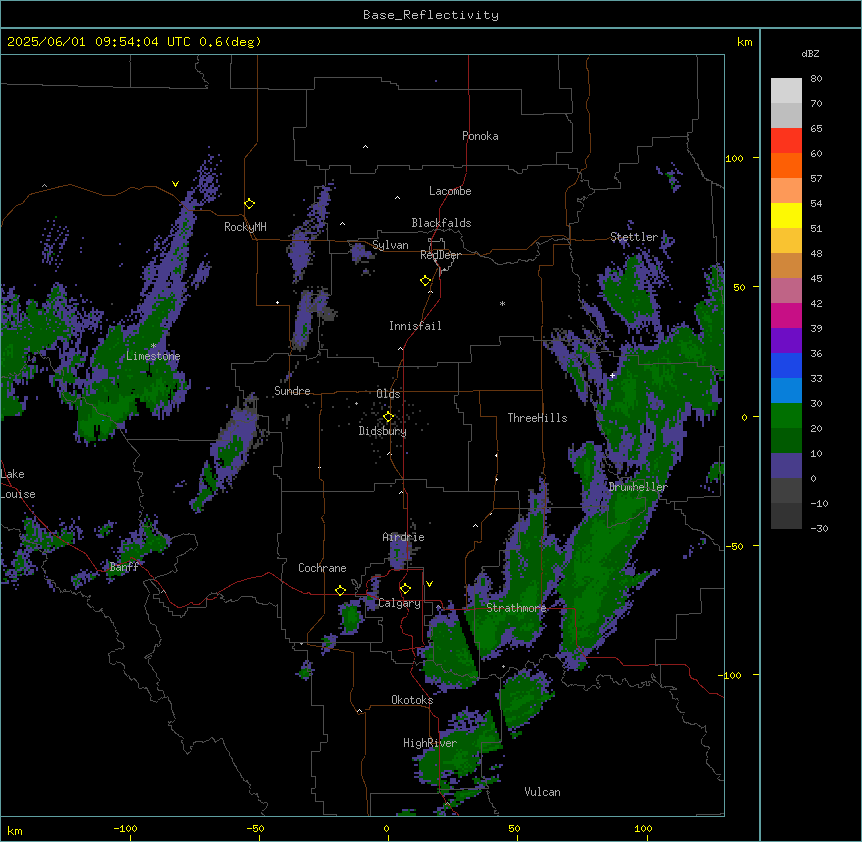Click the yellow v marker northwest of RockyMH
The height and width of the screenshot is (842, 862).
[175, 184]
